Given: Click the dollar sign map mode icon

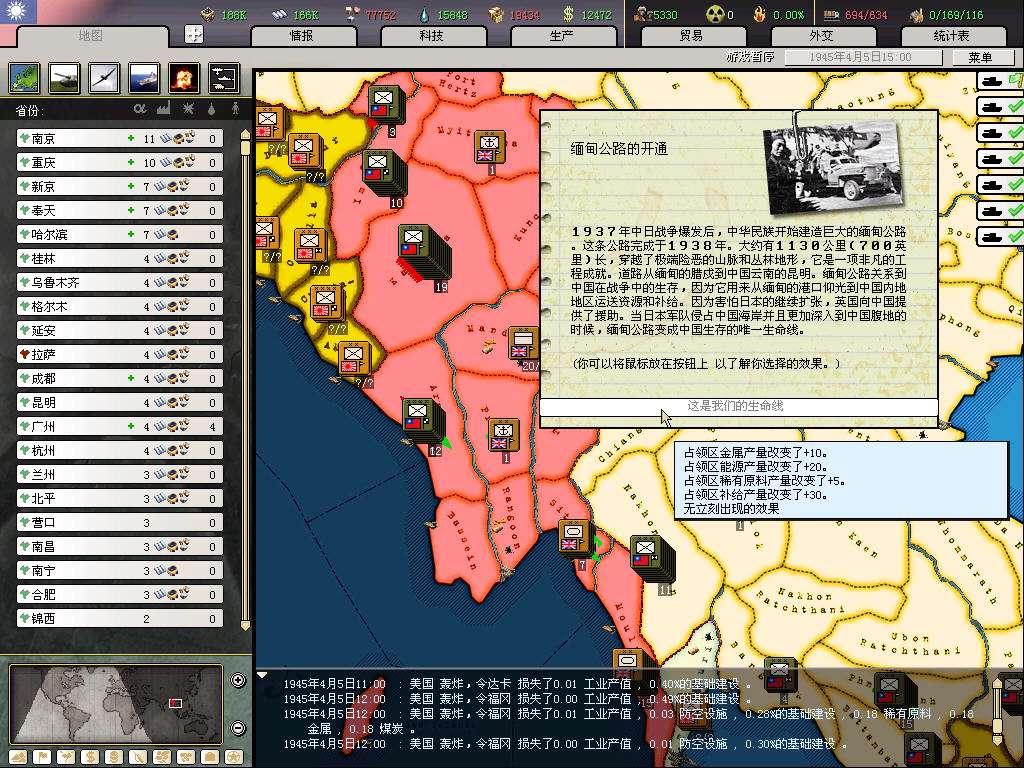Looking at the screenshot, I should point(88,756).
